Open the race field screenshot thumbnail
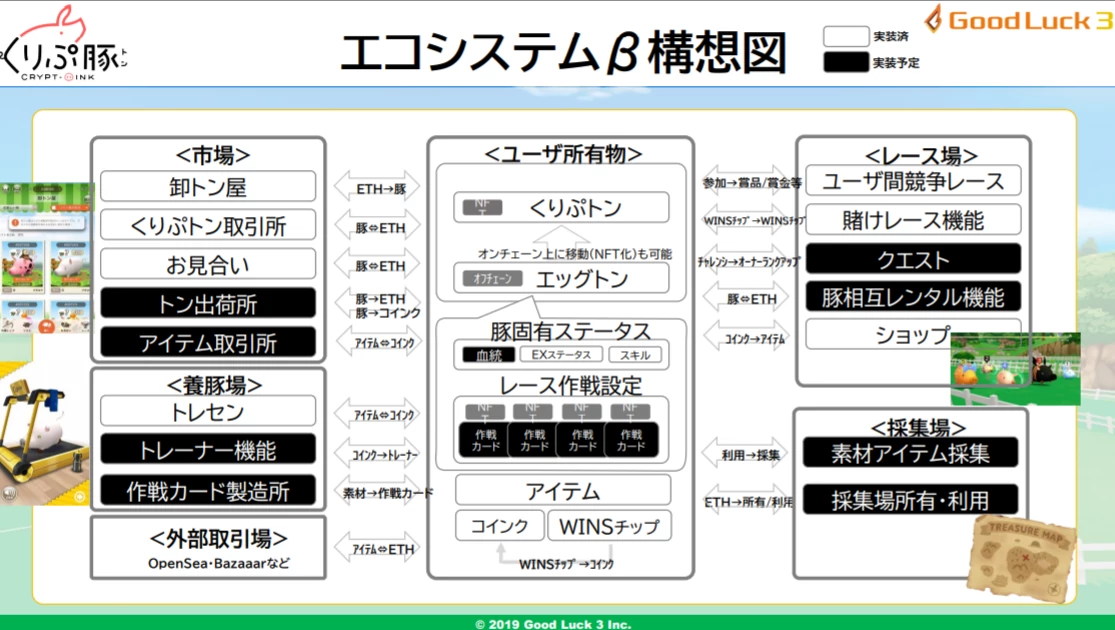 click(1014, 368)
